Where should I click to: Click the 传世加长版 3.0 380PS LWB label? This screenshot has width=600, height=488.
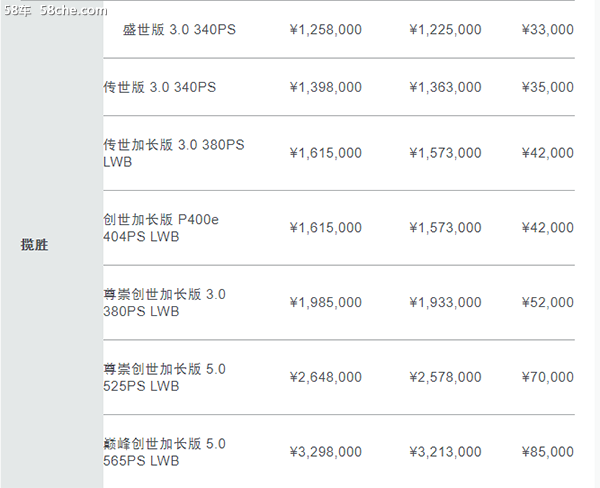point(174,153)
